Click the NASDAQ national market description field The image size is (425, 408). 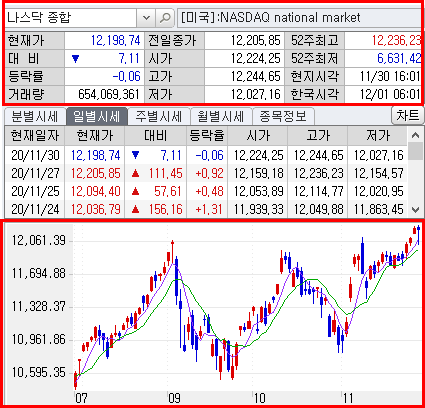pos(299,18)
